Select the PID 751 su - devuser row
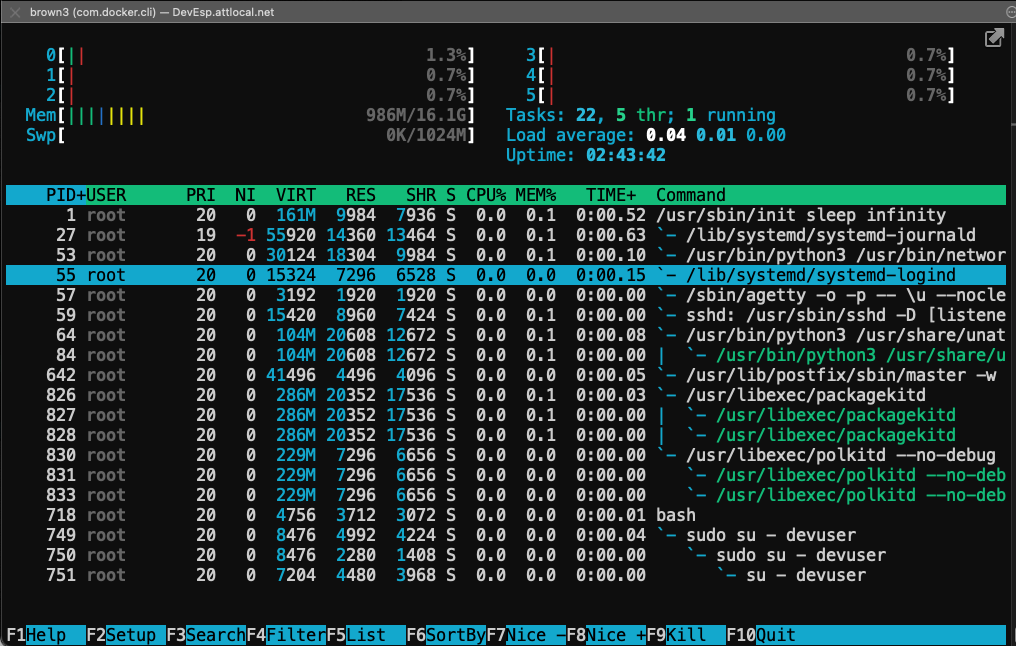This screenshot has width=1016, height=646. pyautogui.click(x=506, y=575)
